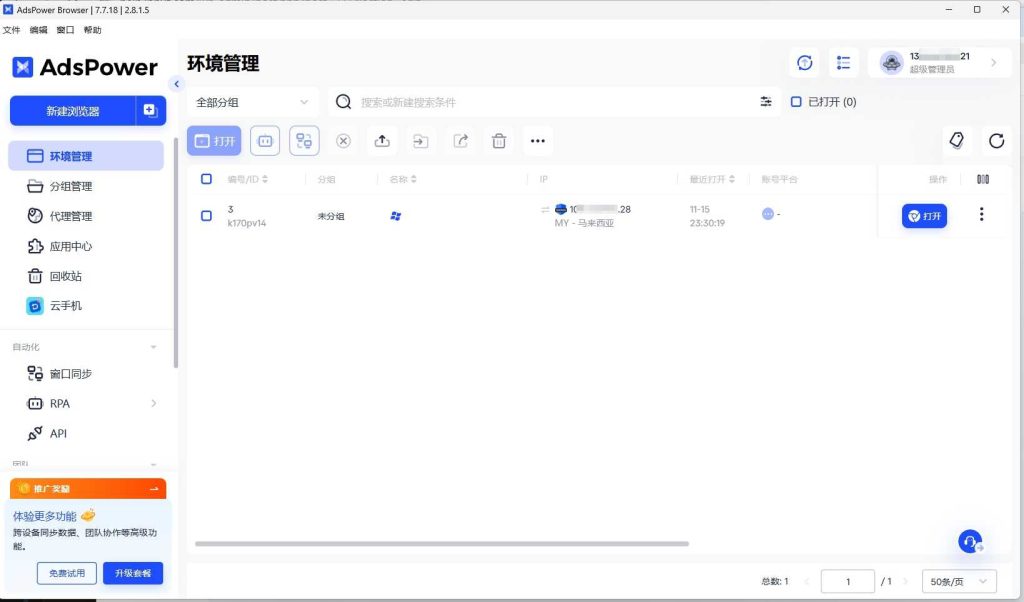Viewport: 1024px width, 602px height.
Task: Click the search conditions input field
Action: (x=550, y=102)
